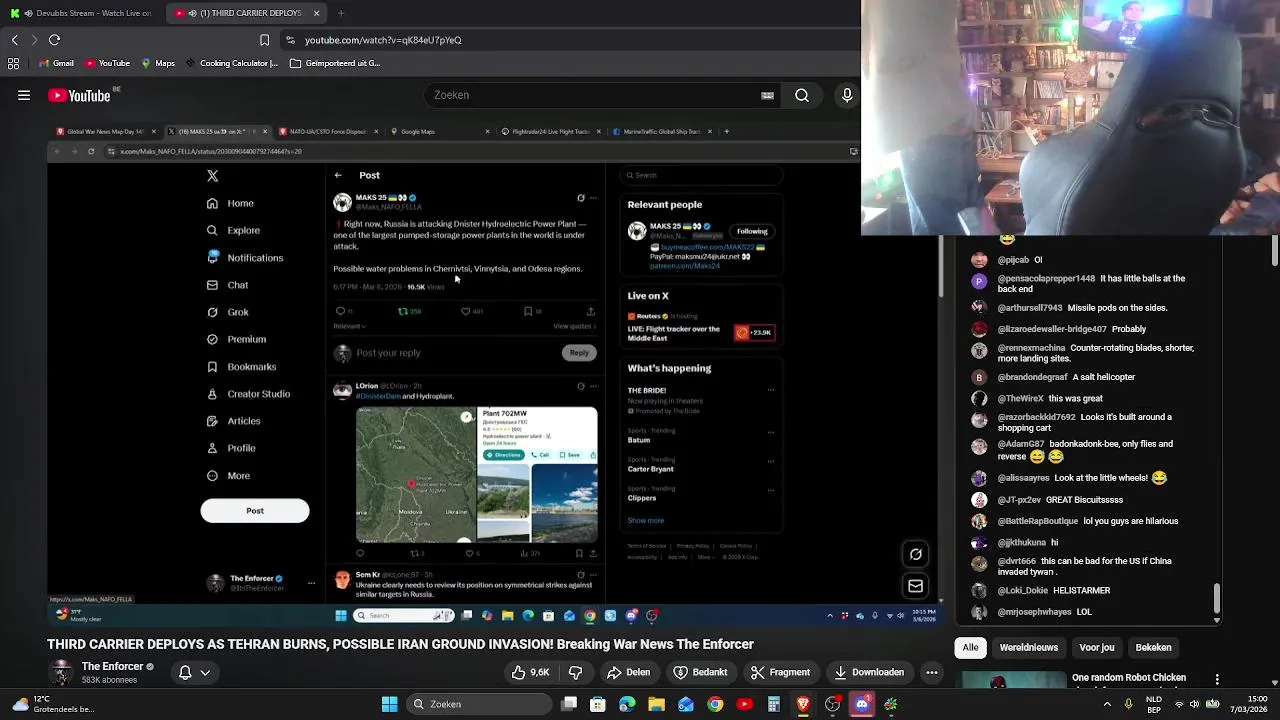The height and width of the screenshot is (720, 1280).
Task: Open @mrjosephwhayes LOL chat message
Action: click(x=1045, y=611)
